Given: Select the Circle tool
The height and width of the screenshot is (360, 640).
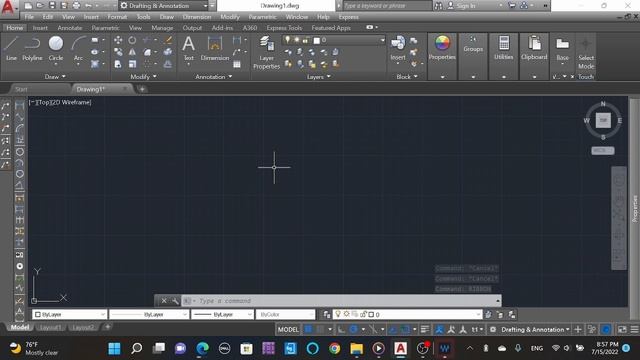Looking at the screenshot, I should coord(56,49).
